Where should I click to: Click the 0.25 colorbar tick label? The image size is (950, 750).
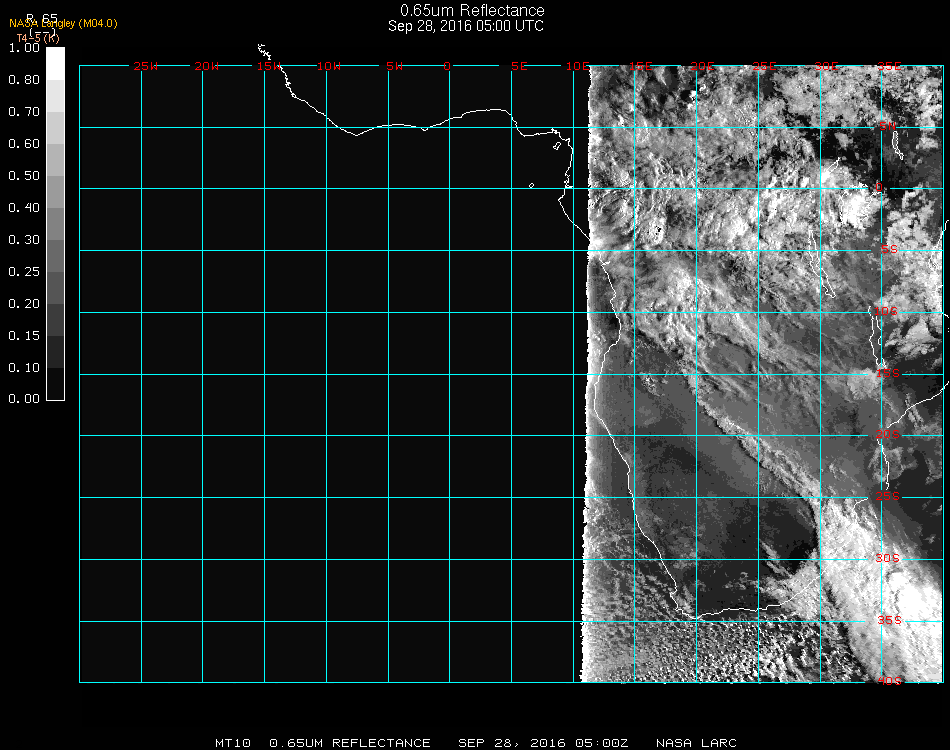point(23,272)
